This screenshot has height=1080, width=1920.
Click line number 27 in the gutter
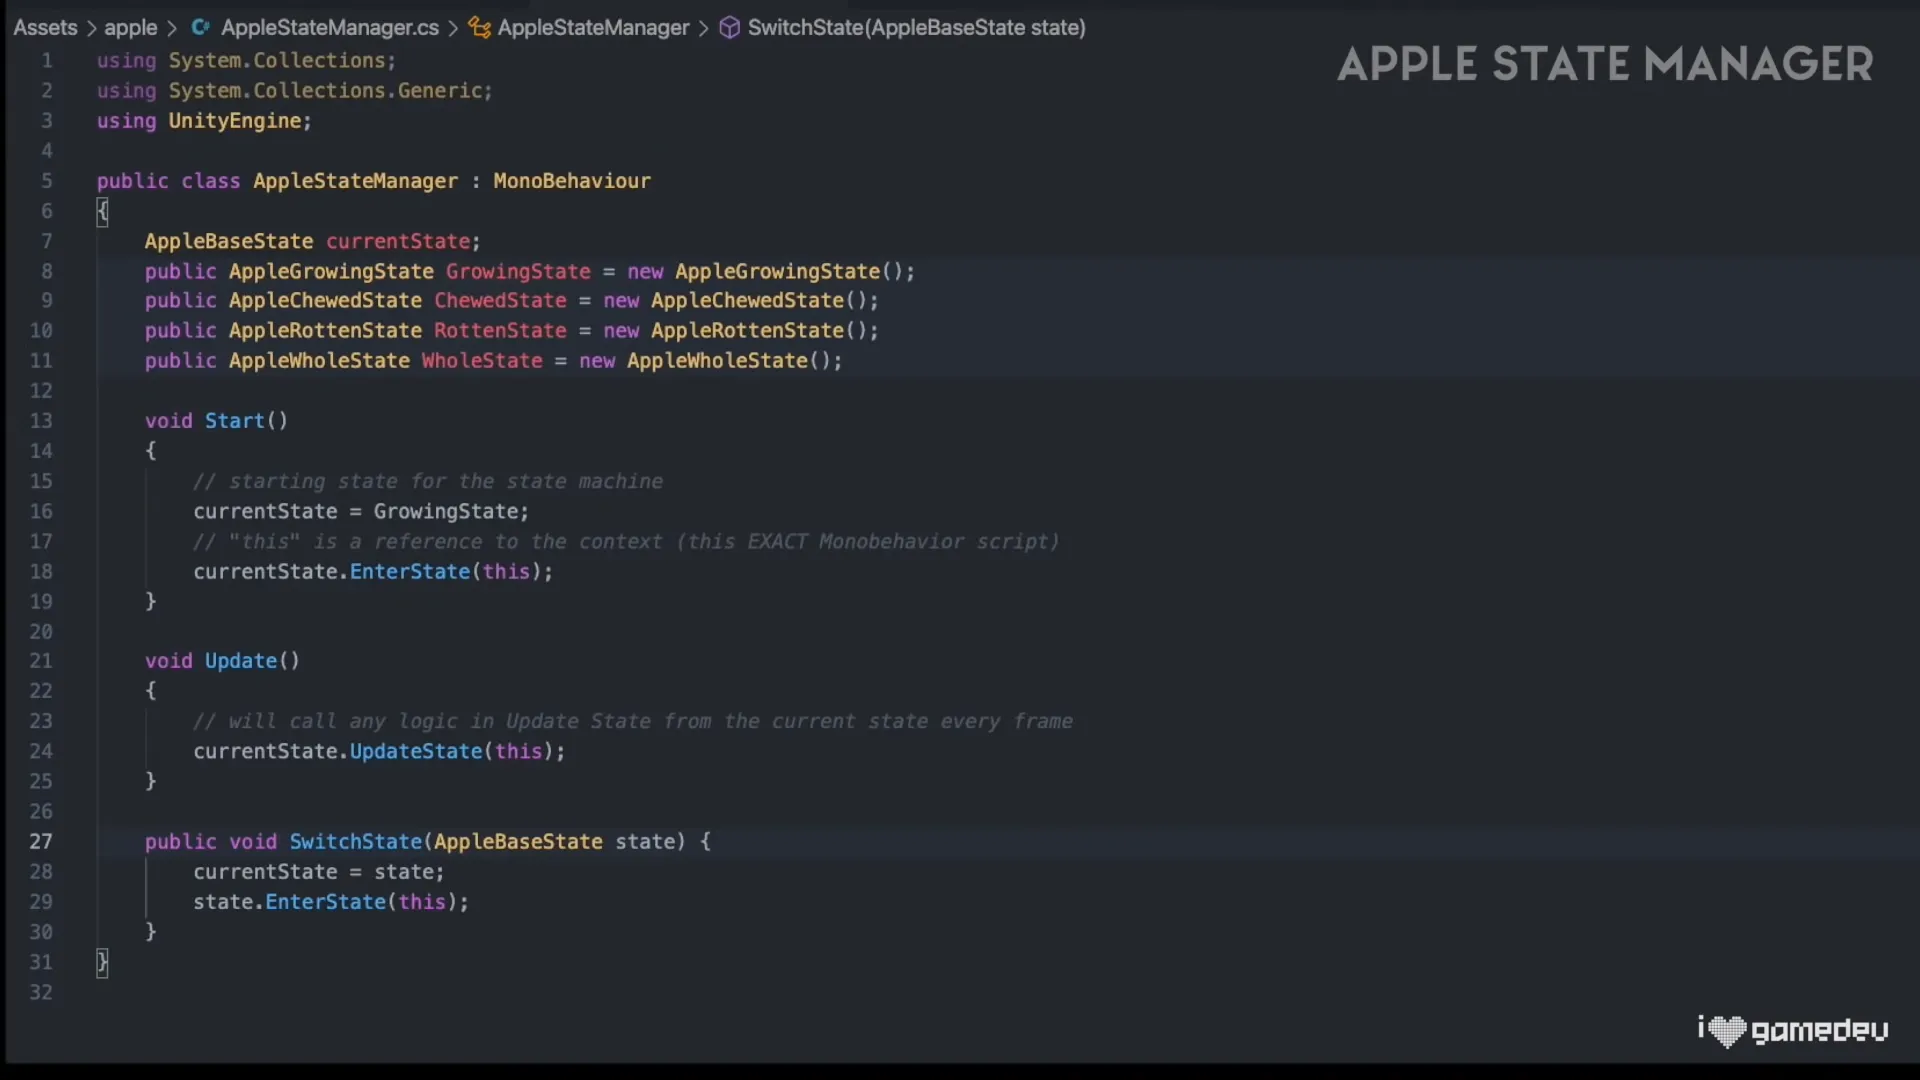tap(41, 842)
